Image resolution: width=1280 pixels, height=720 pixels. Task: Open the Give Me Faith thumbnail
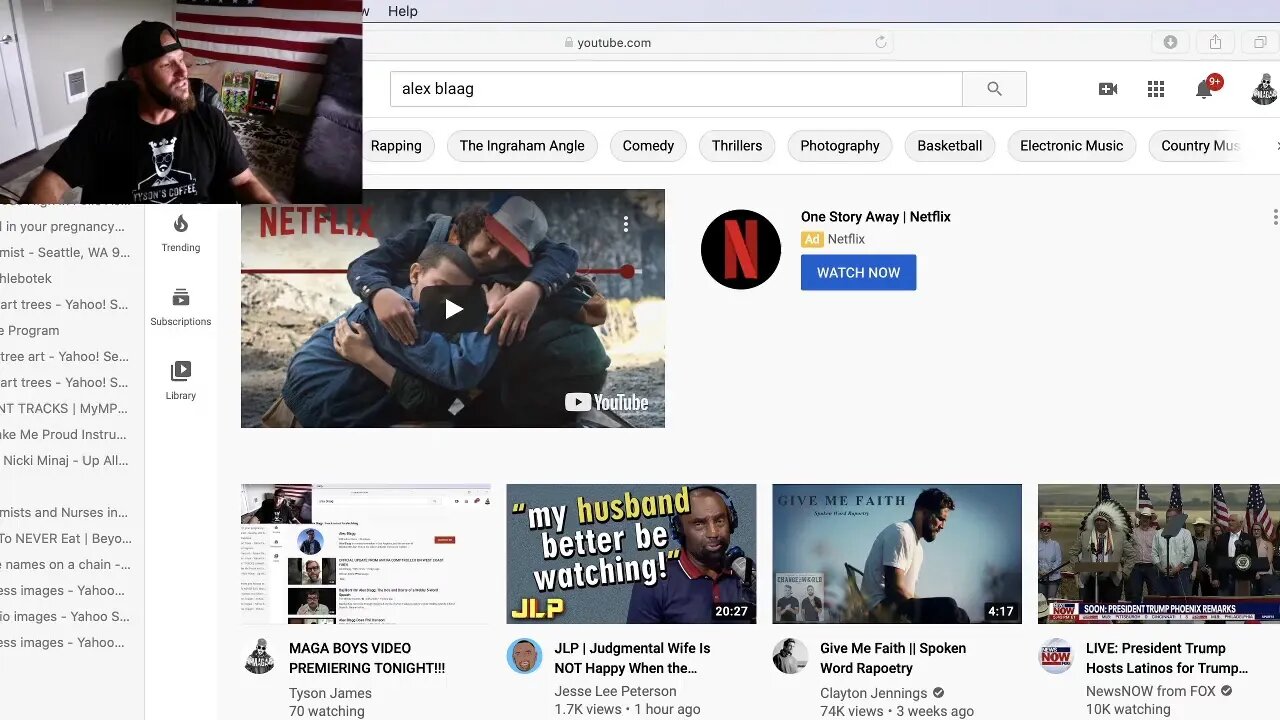tap(897, 553)
